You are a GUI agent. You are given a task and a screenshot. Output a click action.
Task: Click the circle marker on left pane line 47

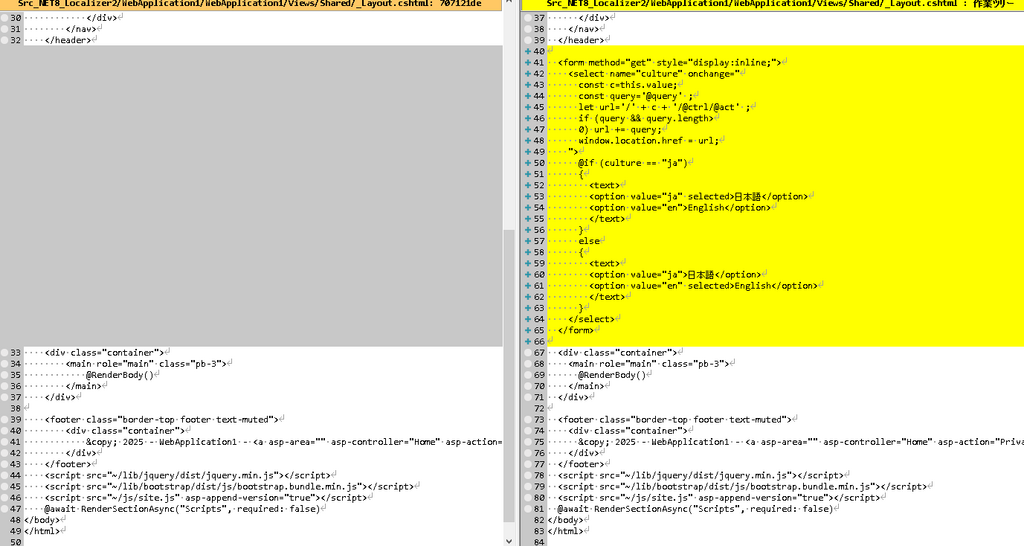[5, 509]
